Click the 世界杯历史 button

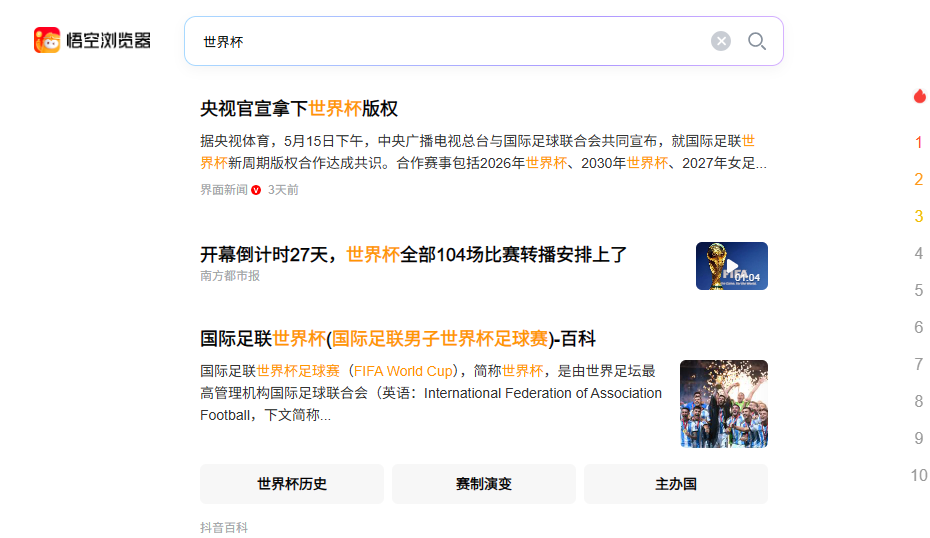click(292, 484)
